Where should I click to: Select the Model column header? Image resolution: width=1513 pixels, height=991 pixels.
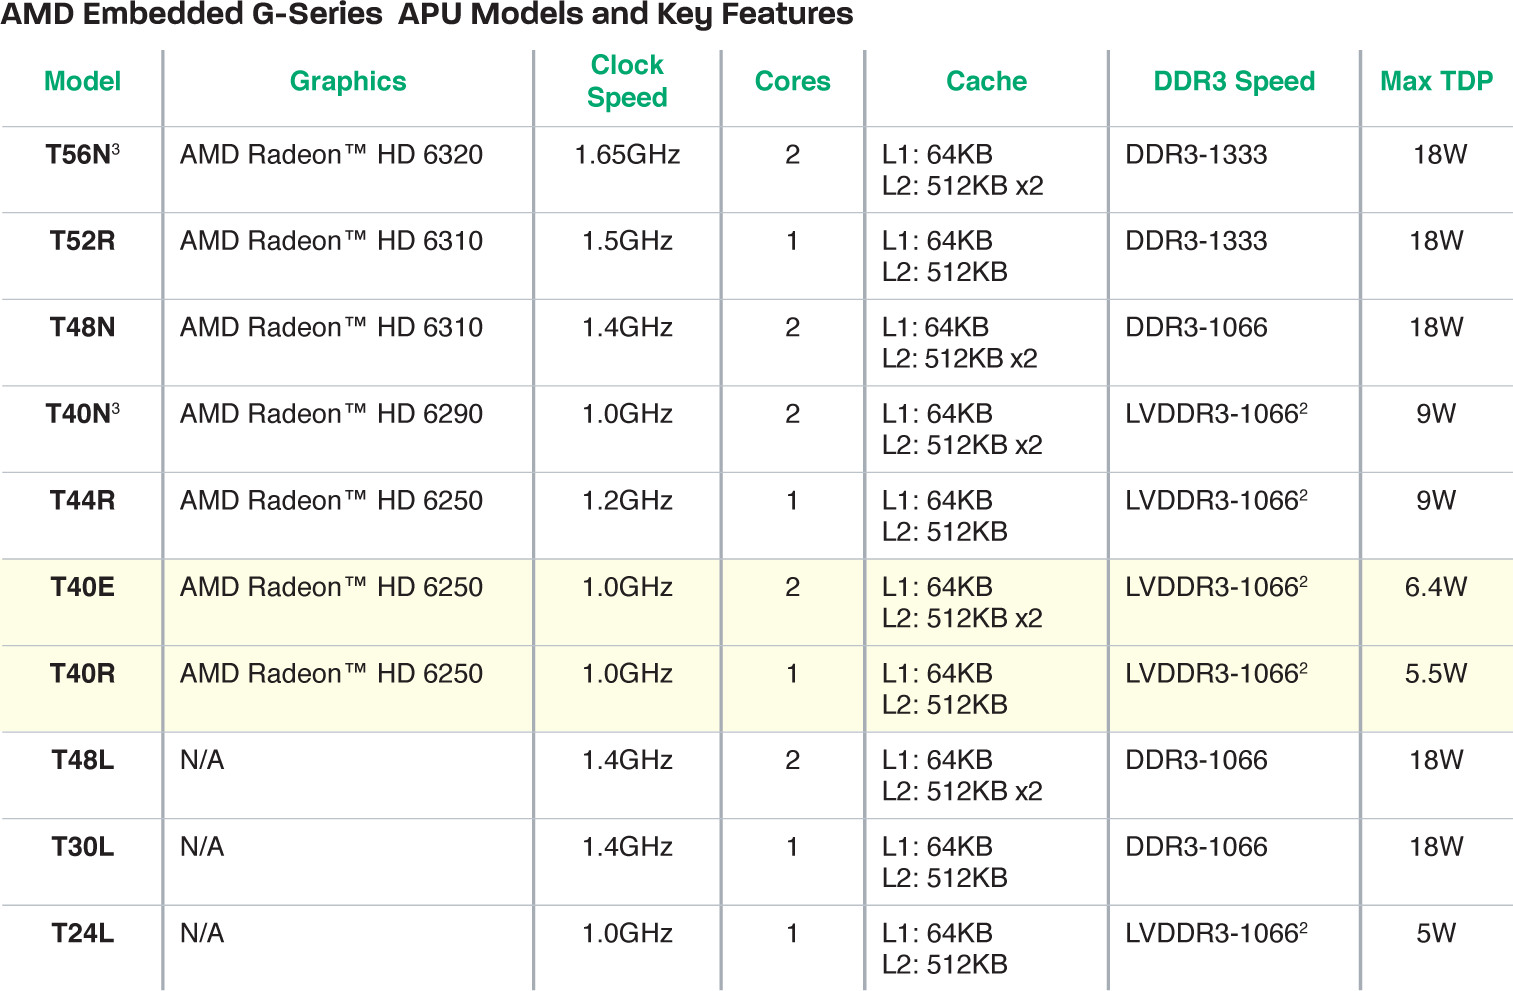(x=82, y=81)
